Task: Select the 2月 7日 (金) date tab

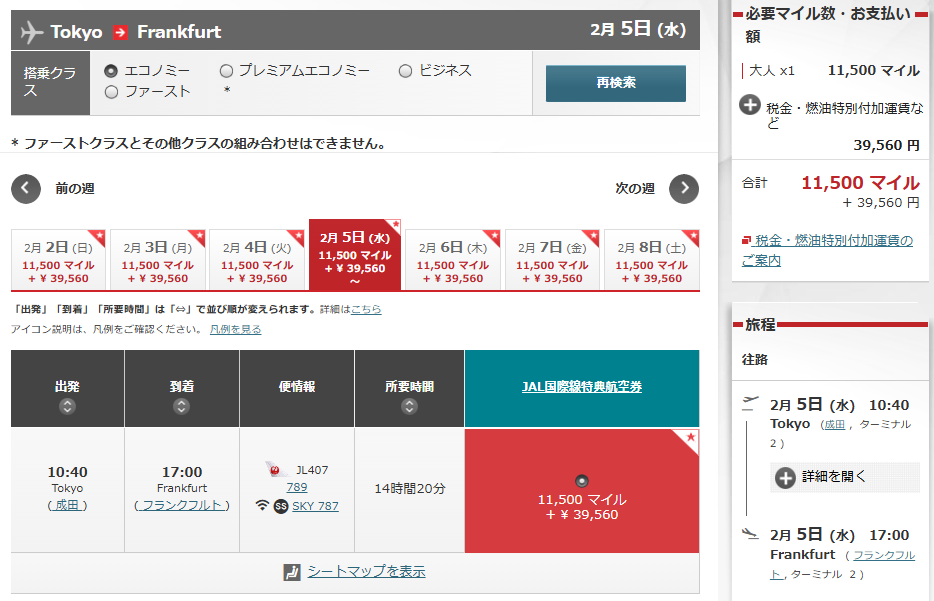Action: pos(552,260)
